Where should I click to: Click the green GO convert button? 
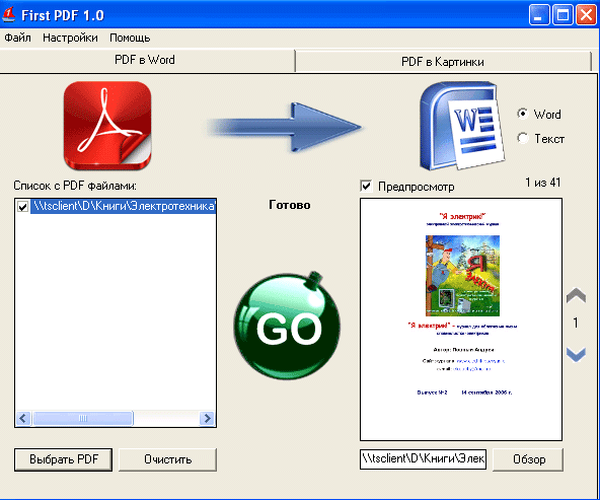click(281, 324)
